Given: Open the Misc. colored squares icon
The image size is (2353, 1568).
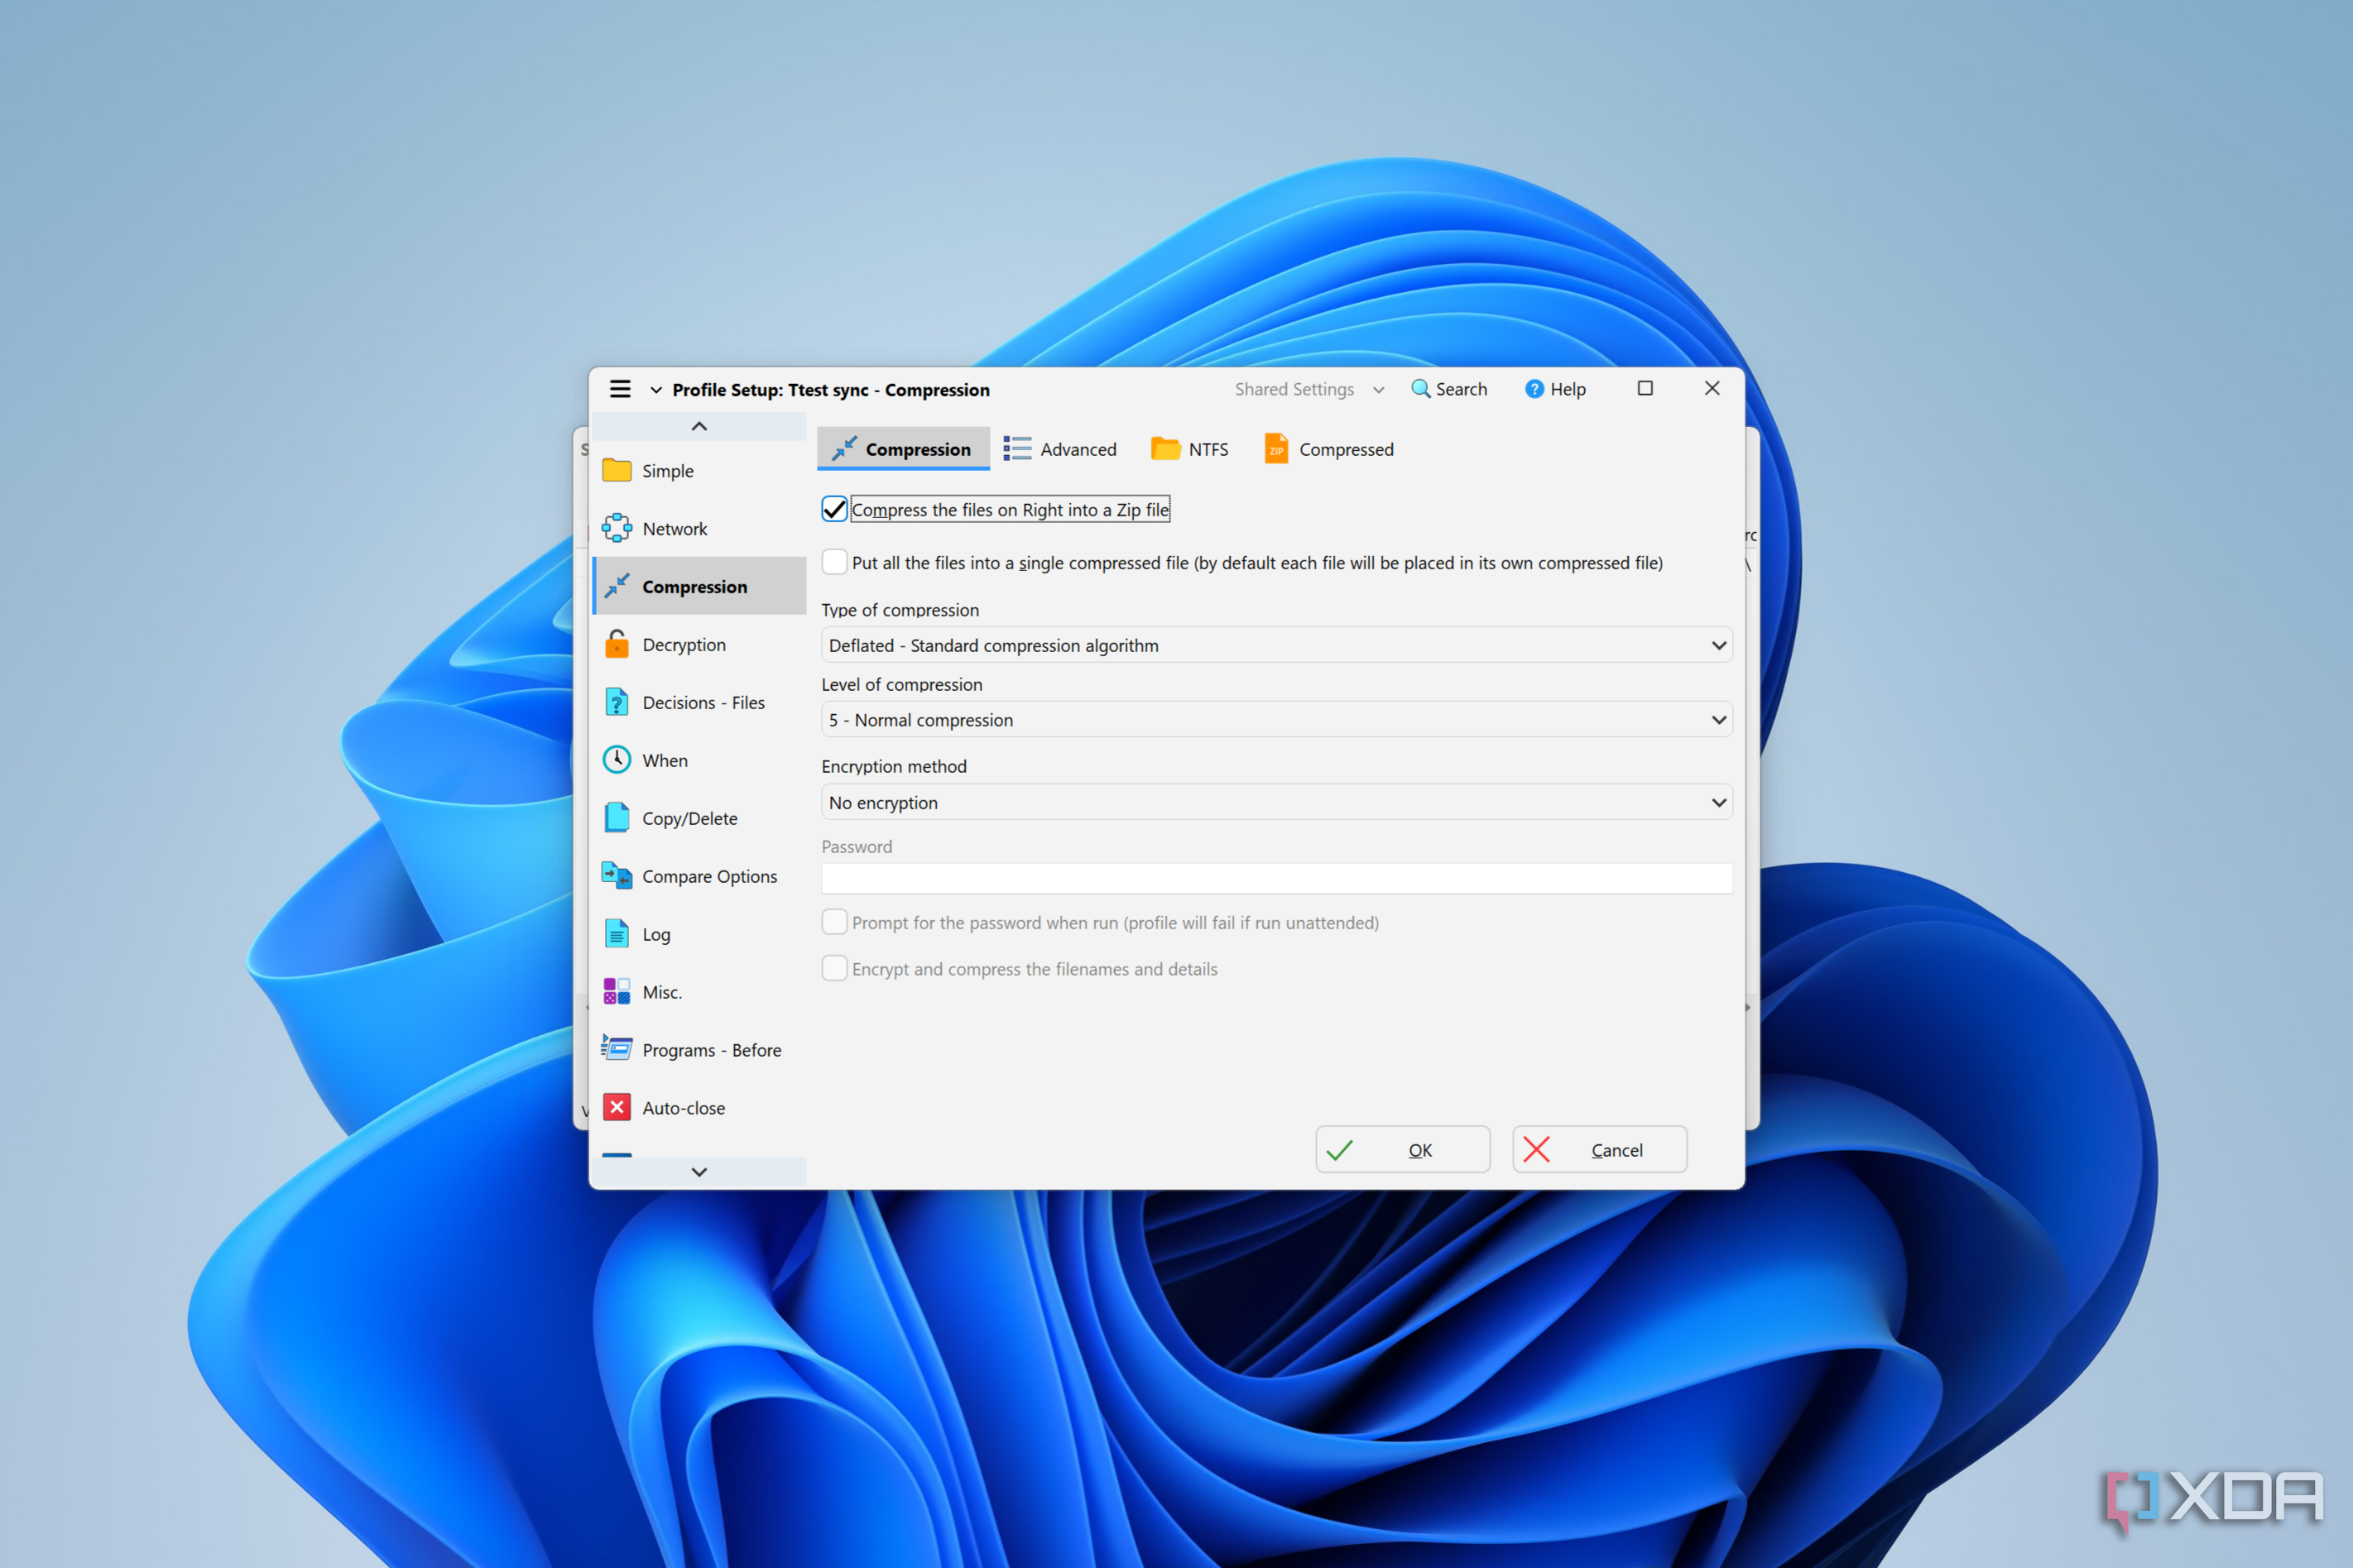Looking at the screenshot, I should coord(617,991).
